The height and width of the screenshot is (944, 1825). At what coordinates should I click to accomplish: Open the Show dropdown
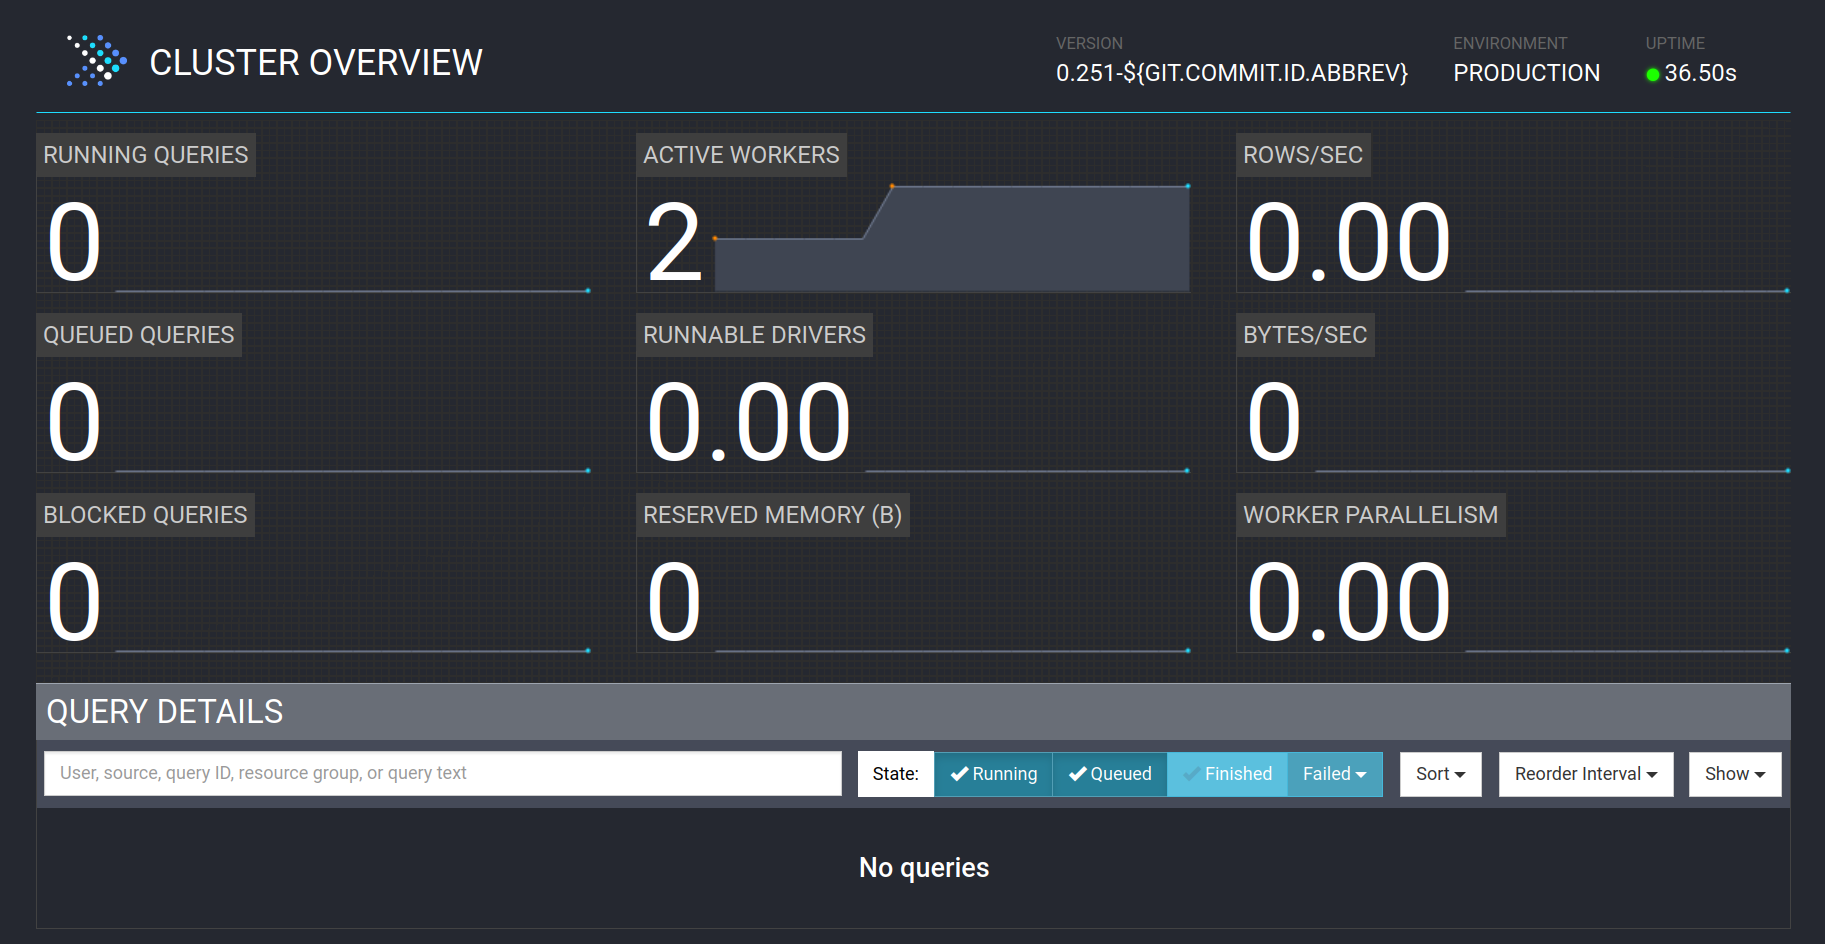pyautogui.click(x=1734, y=773)
